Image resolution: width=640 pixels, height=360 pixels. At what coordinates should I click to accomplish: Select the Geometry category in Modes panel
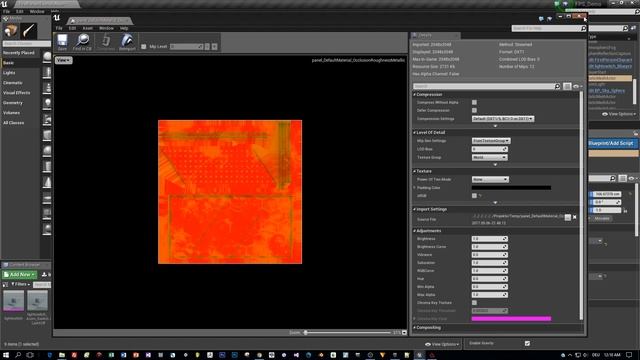coord(13,103)
